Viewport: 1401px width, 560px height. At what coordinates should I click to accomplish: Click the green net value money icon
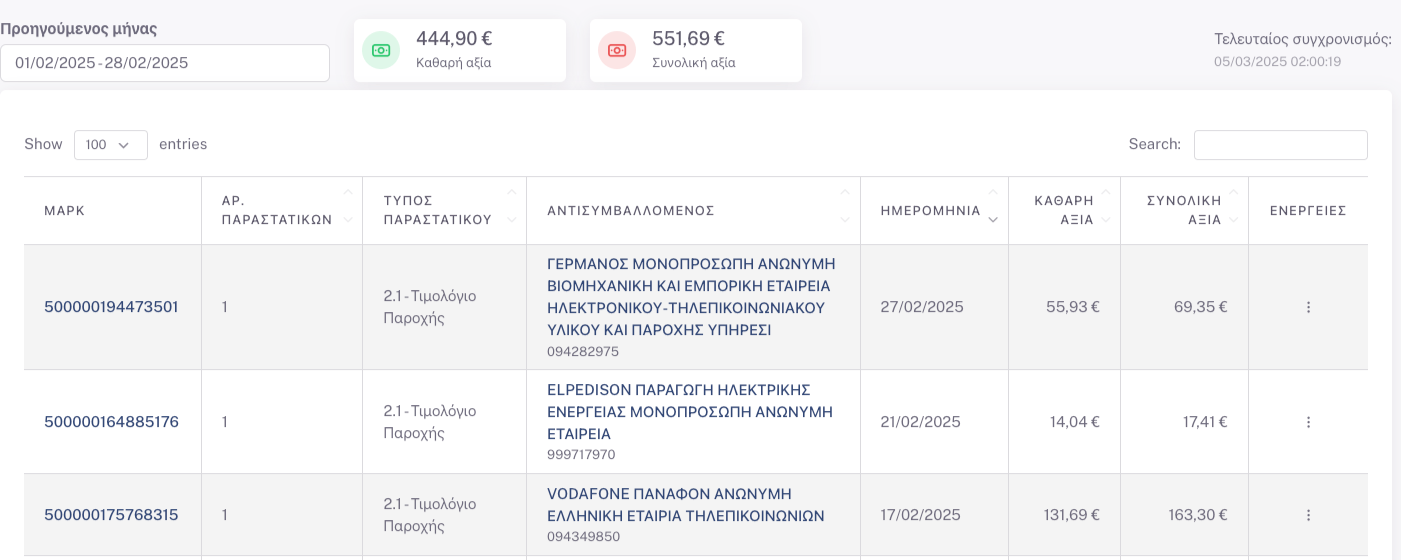tap(380, 50)
